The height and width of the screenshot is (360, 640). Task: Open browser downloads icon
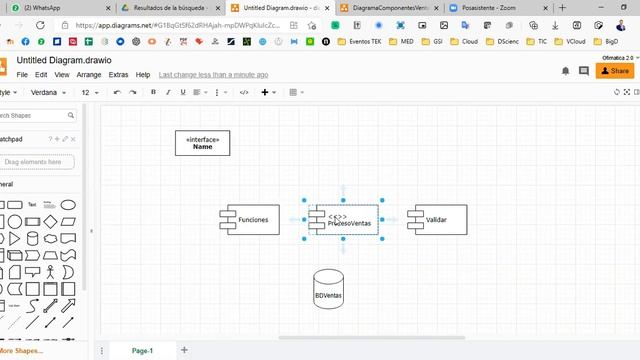555,25
